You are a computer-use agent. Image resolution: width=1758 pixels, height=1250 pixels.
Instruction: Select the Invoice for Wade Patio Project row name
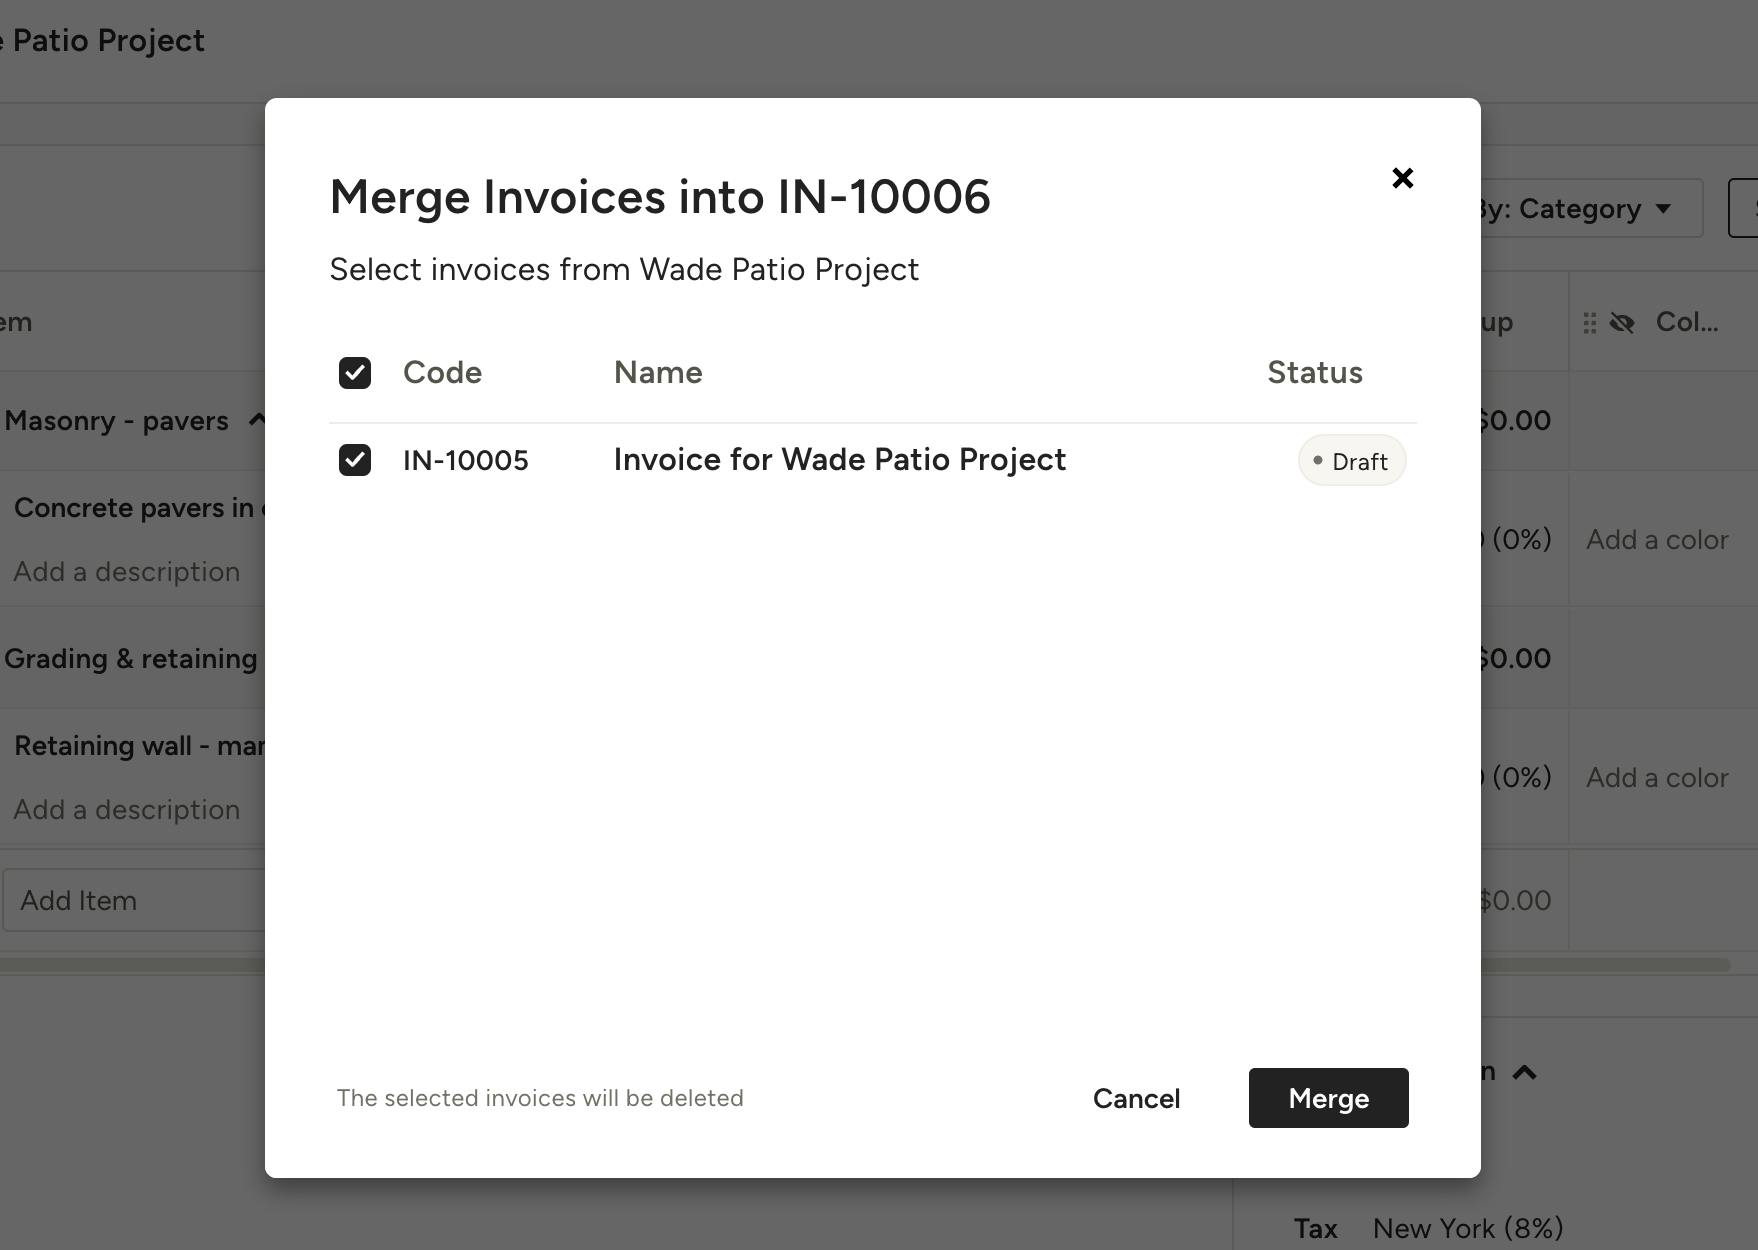pyautogui.click(x=839, y=460)
